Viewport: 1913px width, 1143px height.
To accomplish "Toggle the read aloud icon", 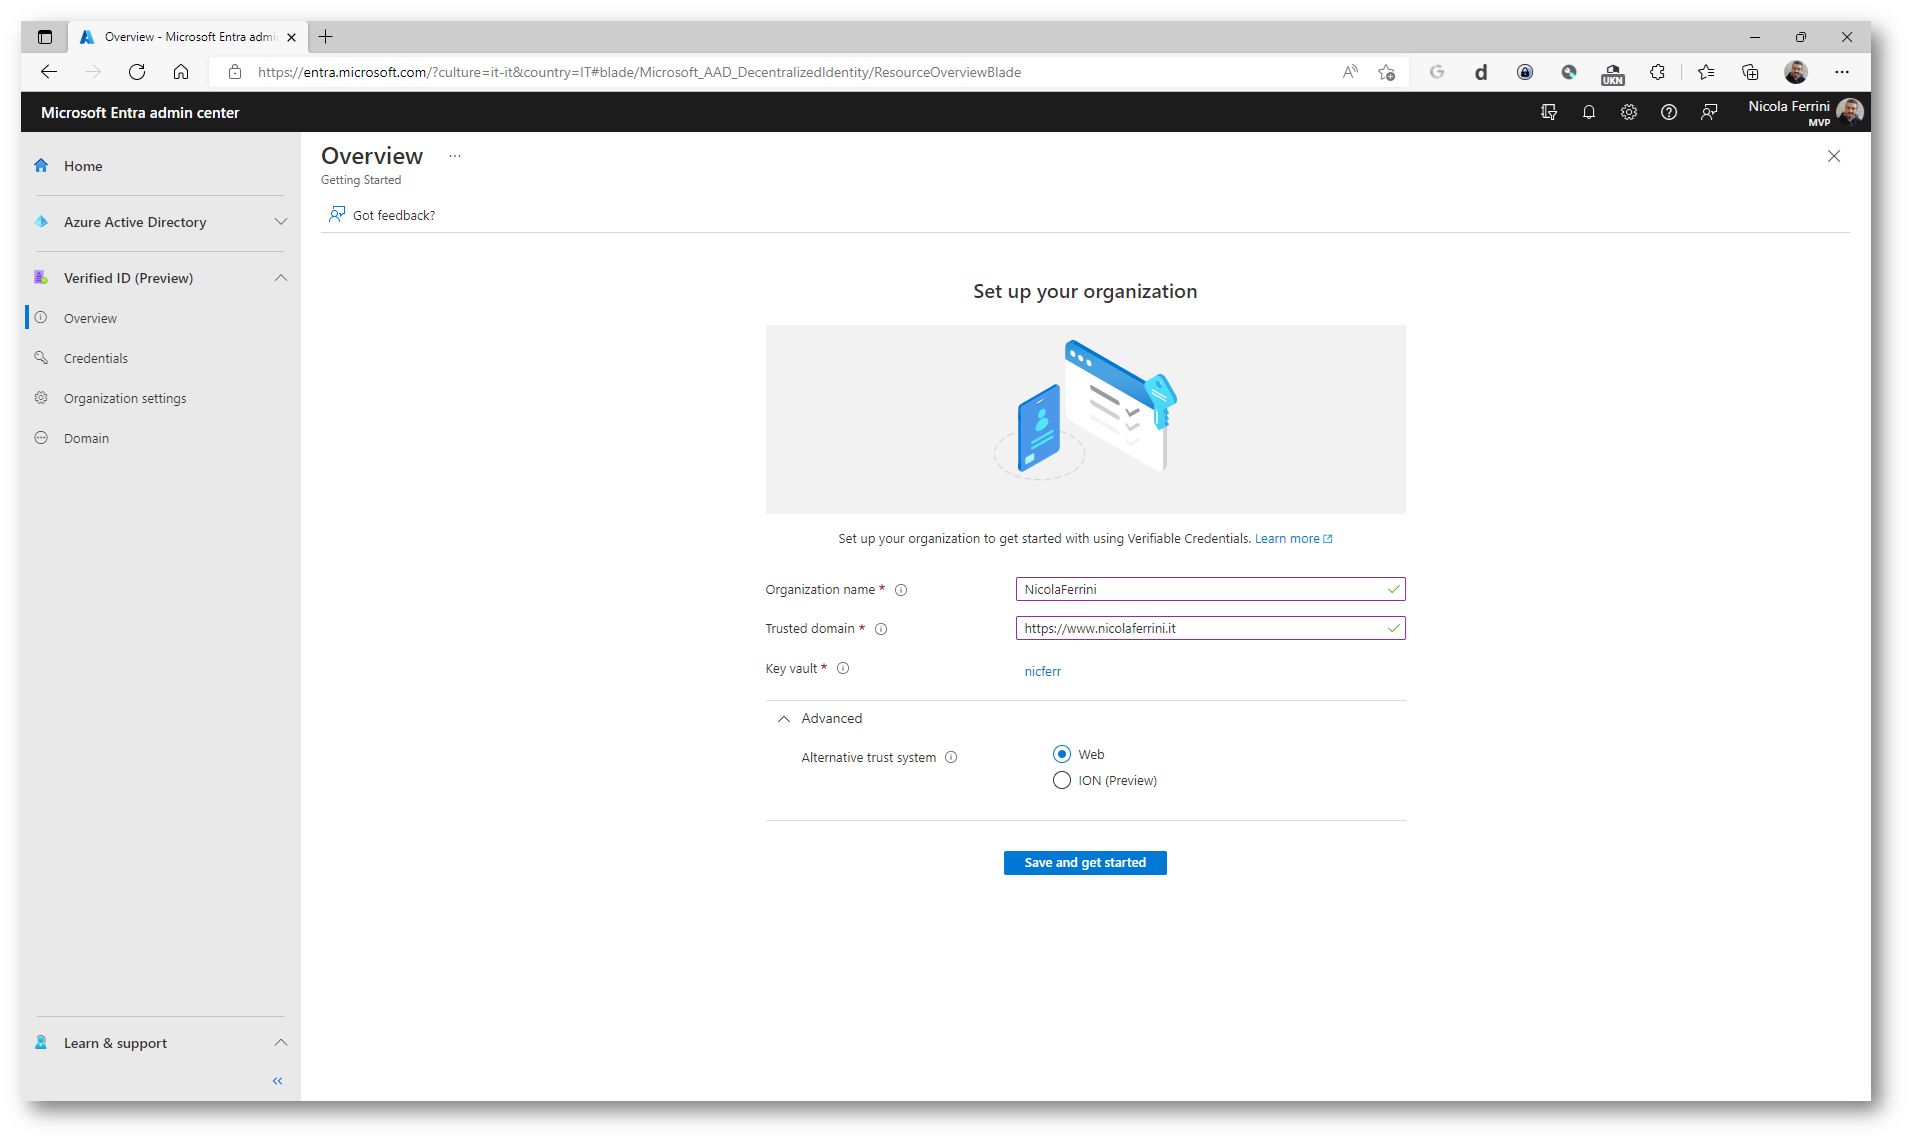I will click(1350, 72).
